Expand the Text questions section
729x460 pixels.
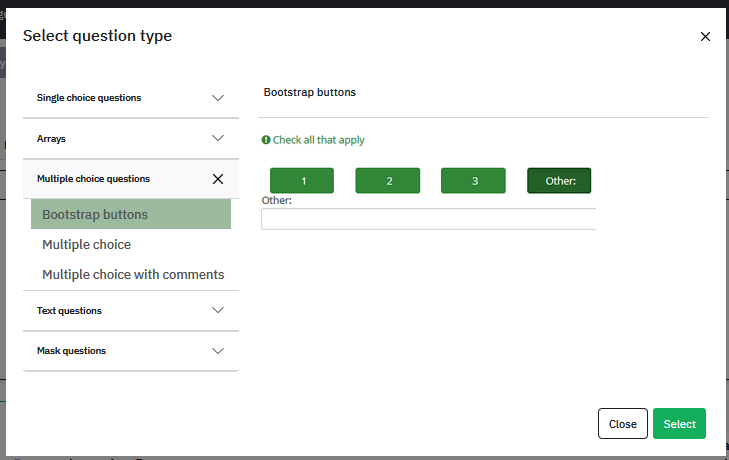tap(131, 311)
